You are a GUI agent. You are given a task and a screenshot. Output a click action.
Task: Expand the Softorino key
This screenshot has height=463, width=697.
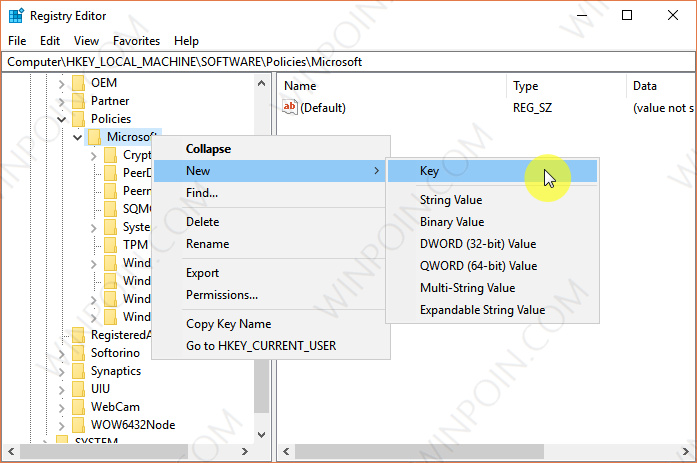[x=61, y=354]
